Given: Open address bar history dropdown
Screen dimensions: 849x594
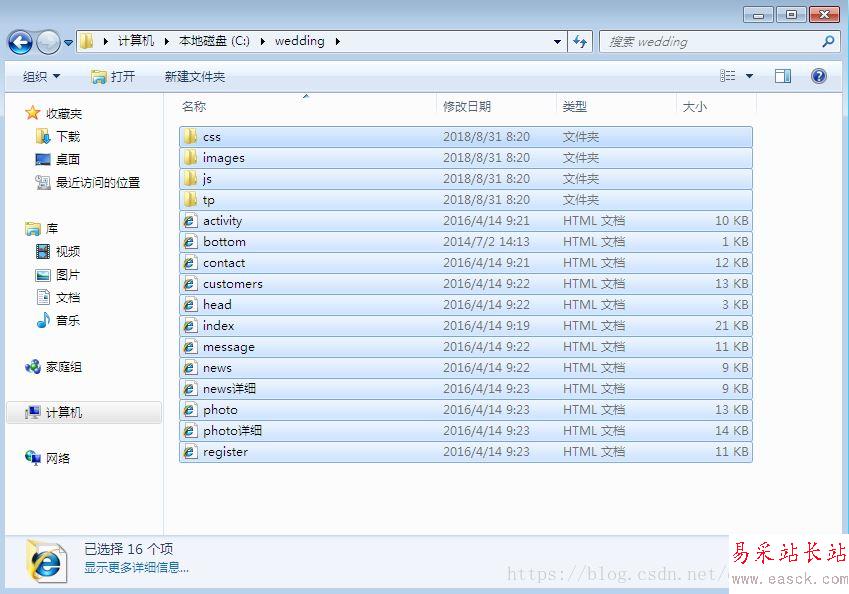Looking at the screenshot, I should pyautogui.click(x=557, y=42).
